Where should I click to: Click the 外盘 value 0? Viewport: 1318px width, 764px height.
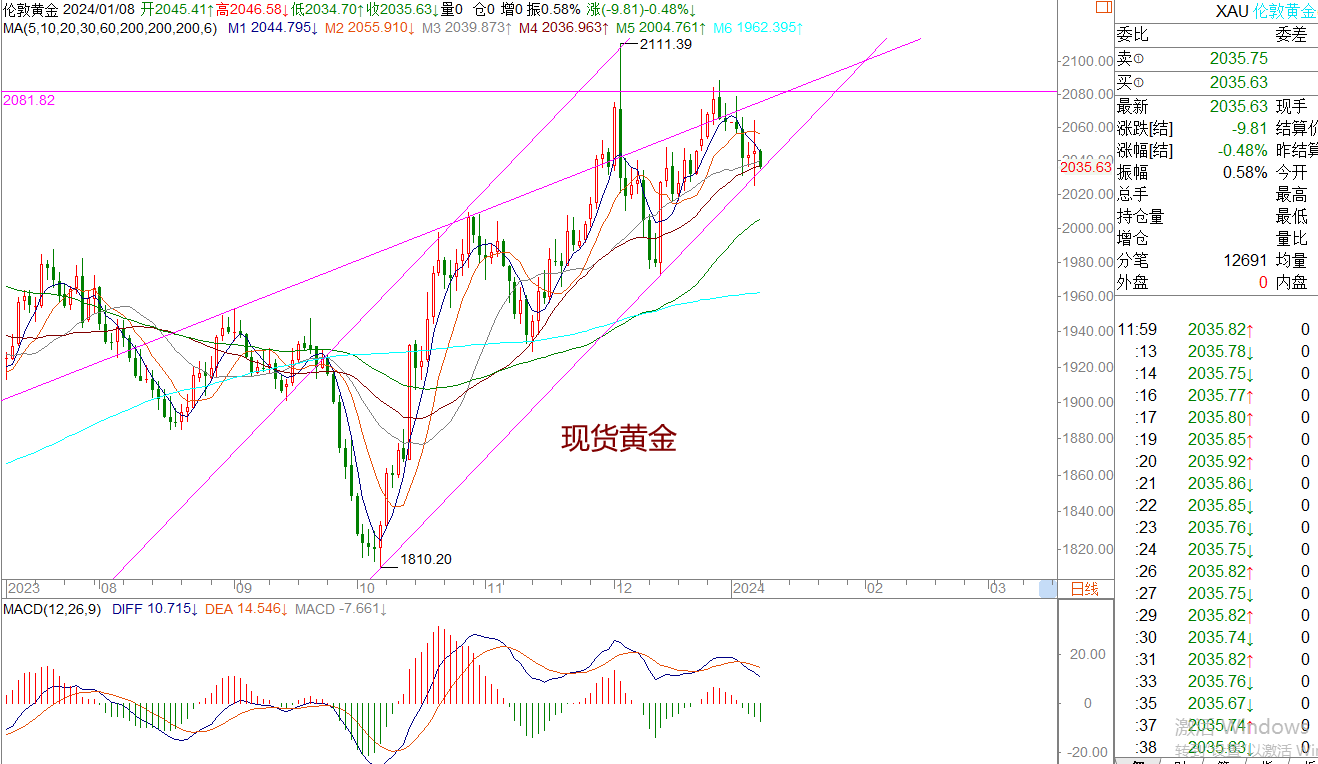[x=1263, y=282]
